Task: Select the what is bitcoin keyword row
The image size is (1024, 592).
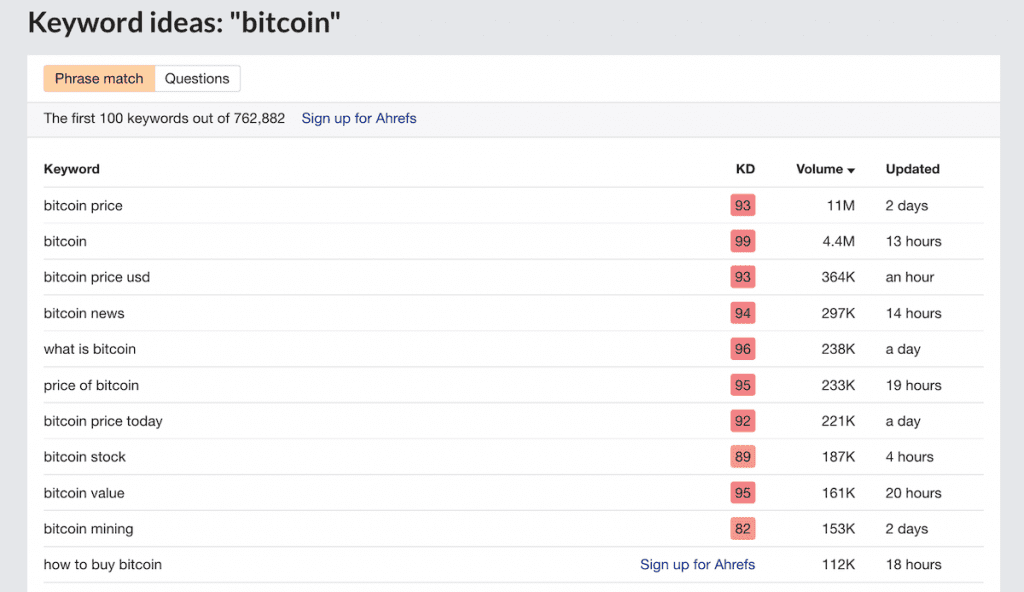Action: tap(89, 349)
